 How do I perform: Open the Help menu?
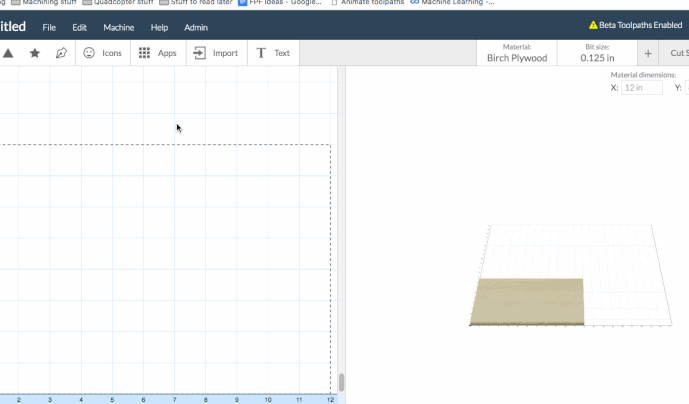tap(159, 27)
